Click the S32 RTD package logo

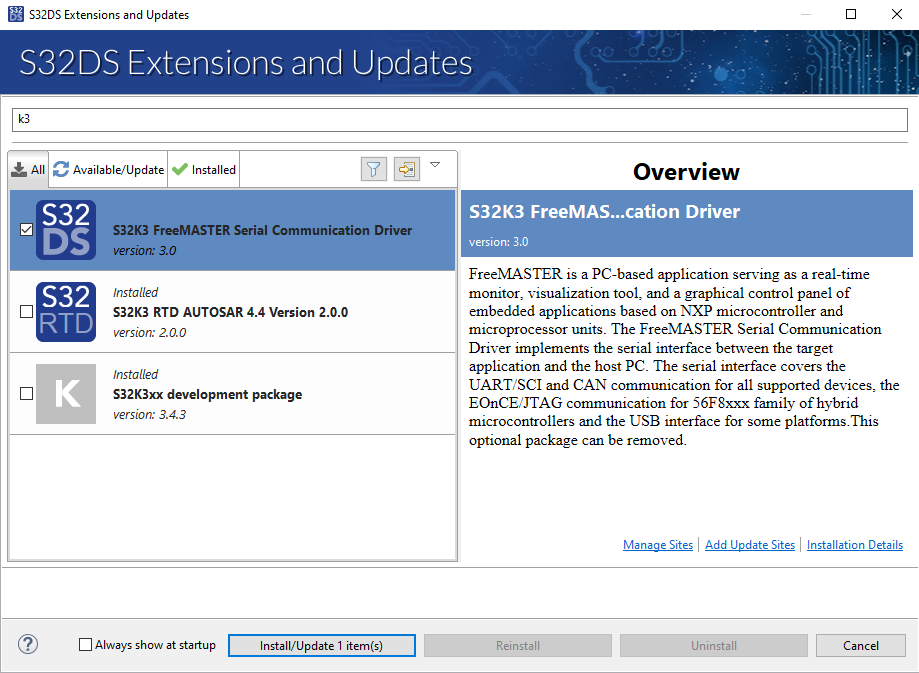(66, 312)
